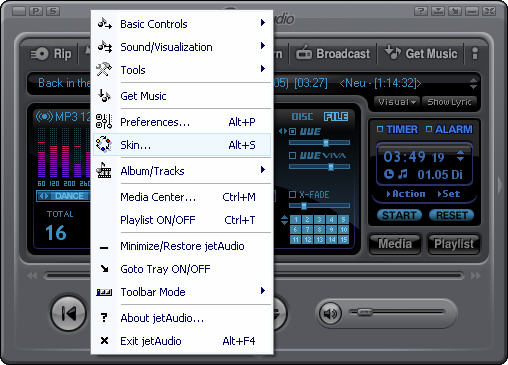
Task: Open the timer Set option
Action: click(x=449, y=194)
